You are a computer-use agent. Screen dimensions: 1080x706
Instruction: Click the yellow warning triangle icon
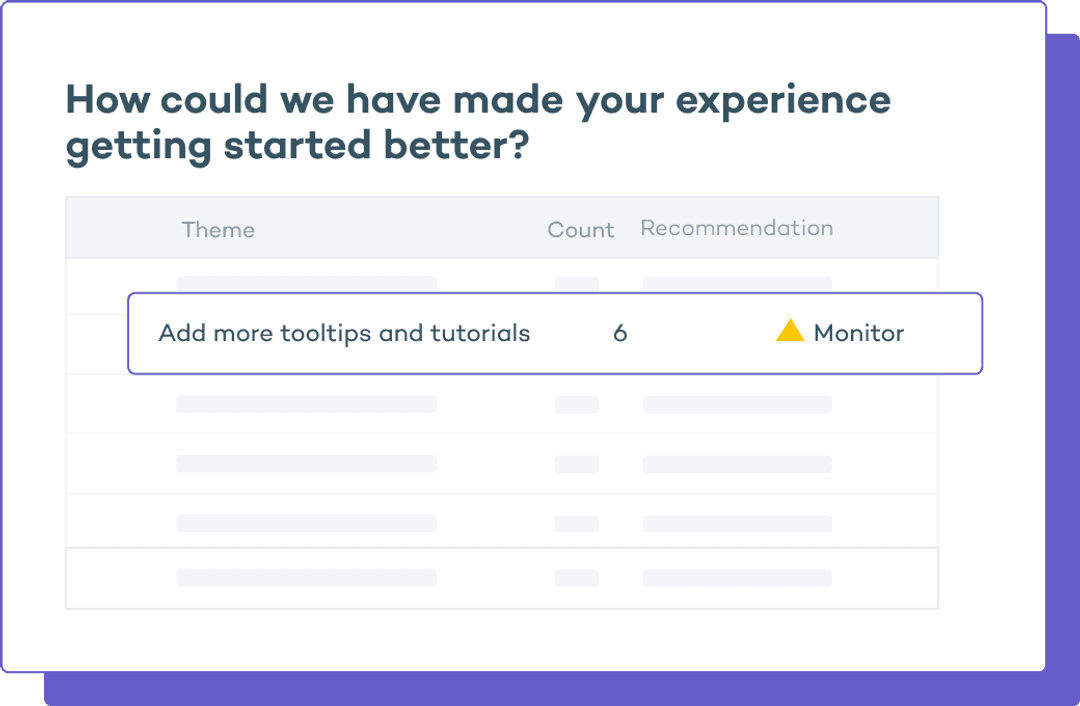click(x=790, y=331)
